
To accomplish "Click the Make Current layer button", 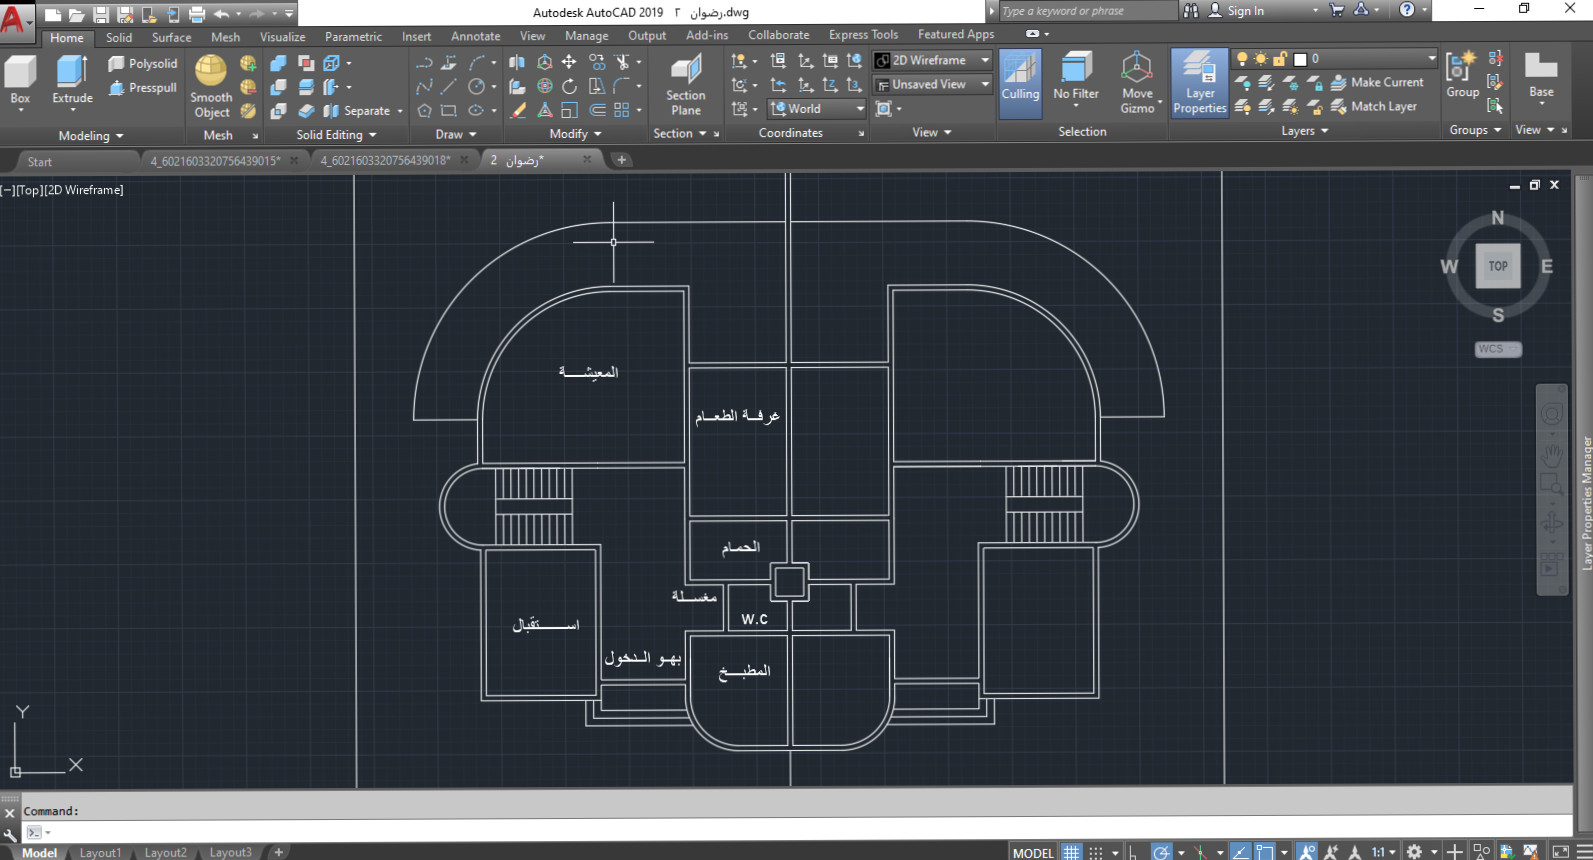I will click(1376, 82).
